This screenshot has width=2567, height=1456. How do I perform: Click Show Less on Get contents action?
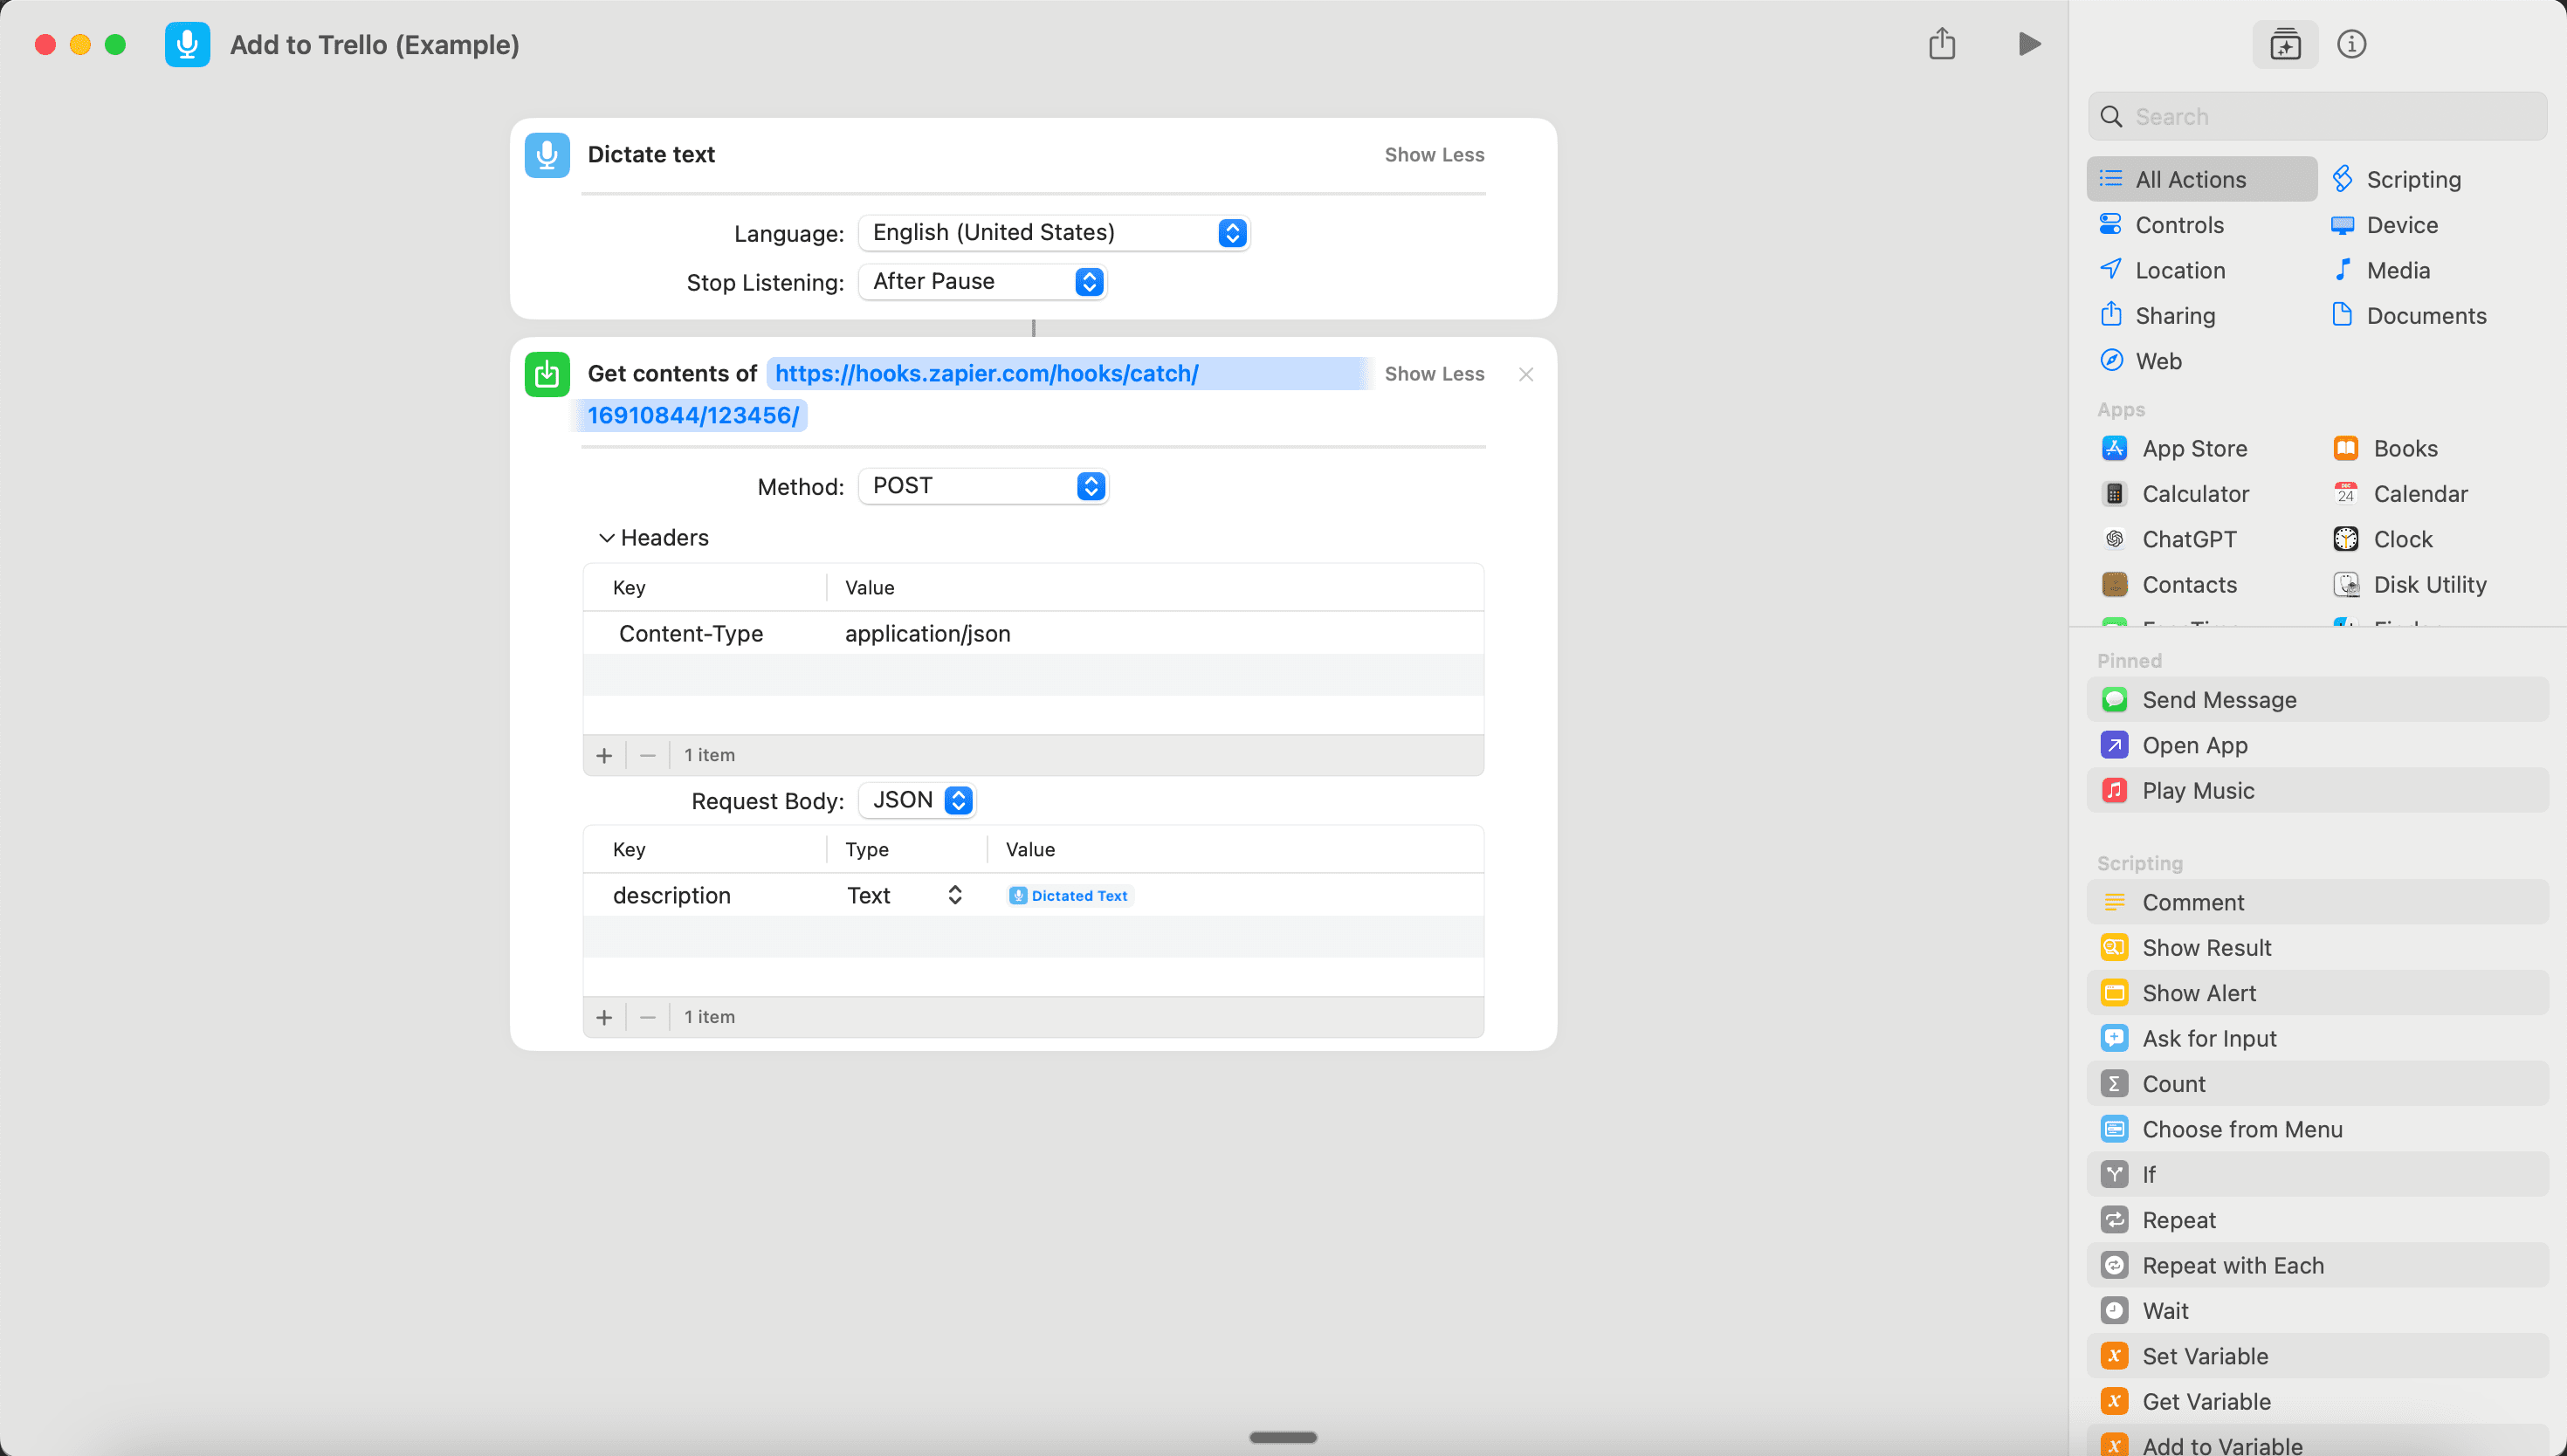point(1434,374)
